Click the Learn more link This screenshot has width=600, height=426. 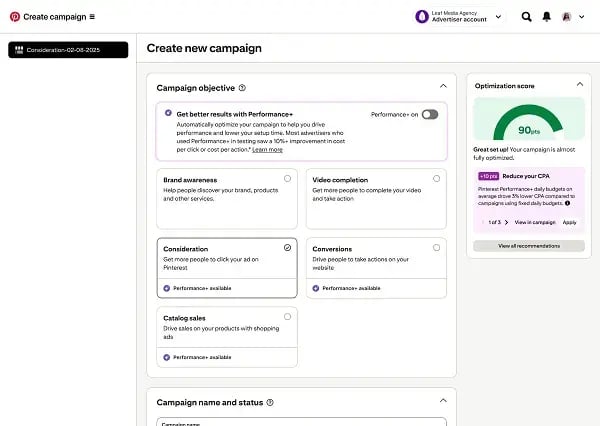pos(267,150)
